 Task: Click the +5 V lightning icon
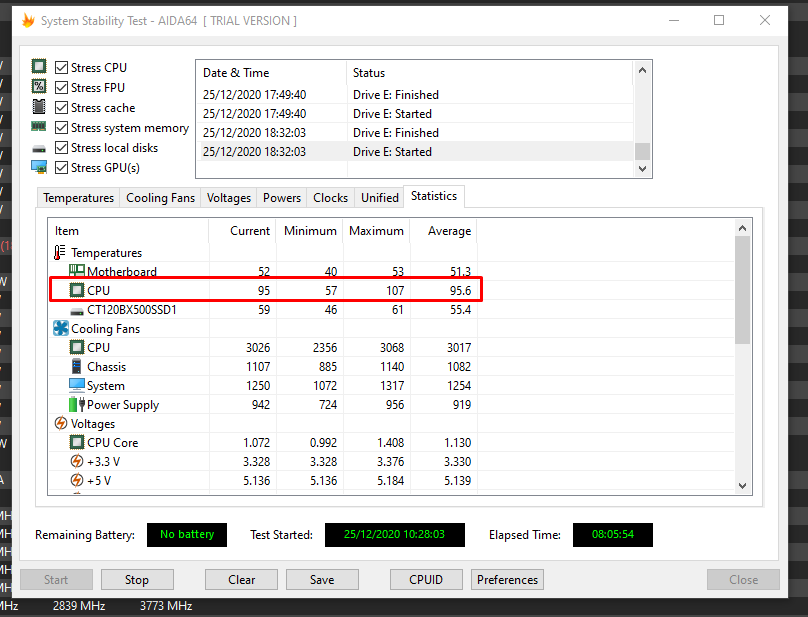77,480
